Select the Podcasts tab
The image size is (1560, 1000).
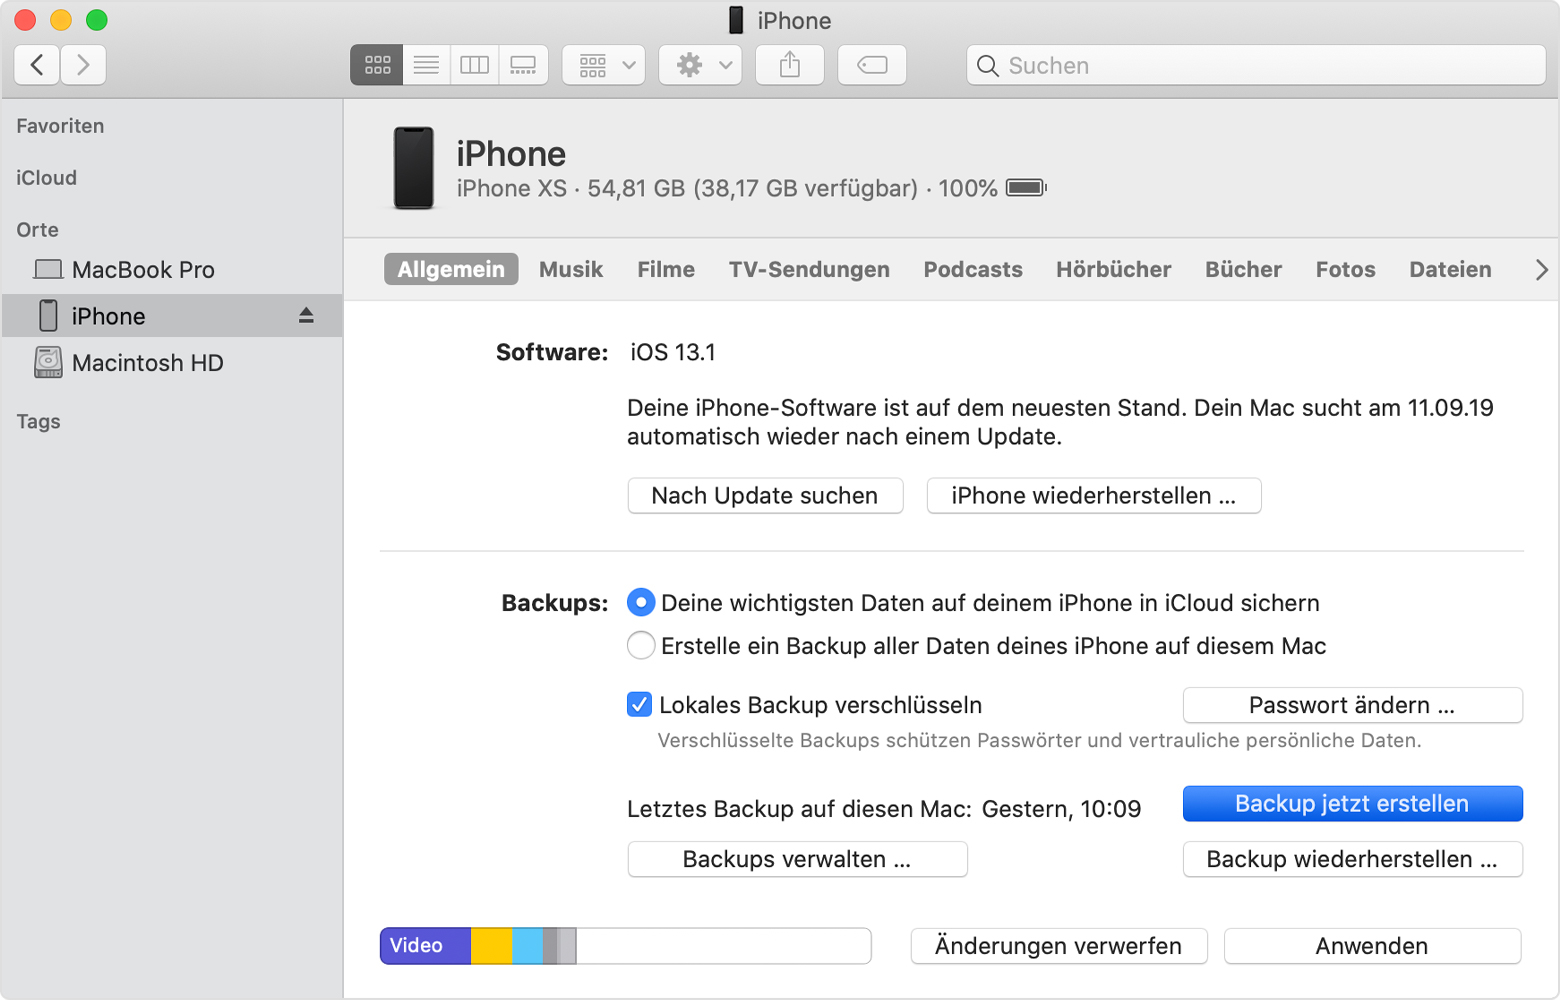coord(973,269)
